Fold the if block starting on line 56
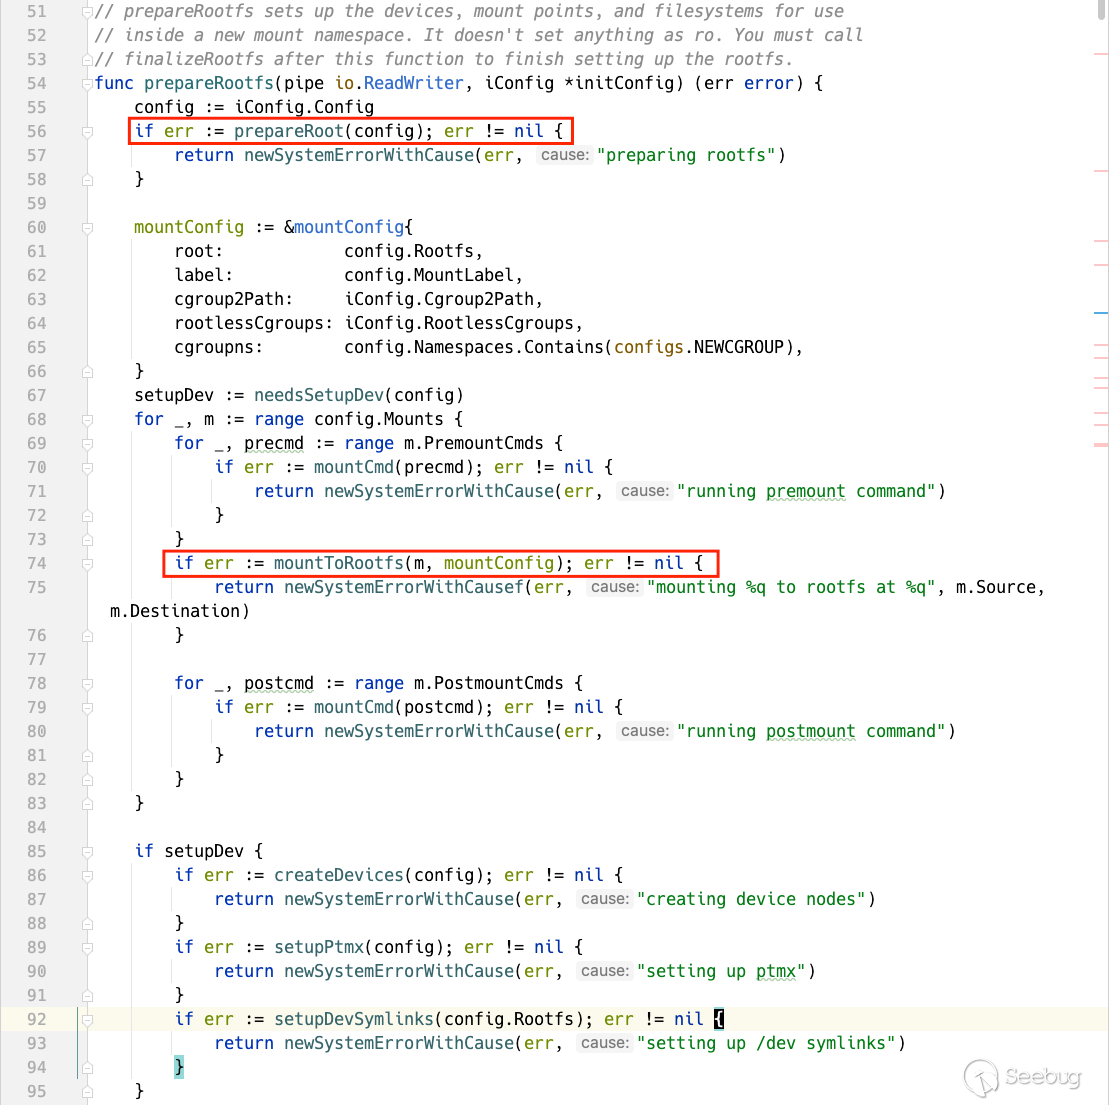 click(x=87, y=132)
